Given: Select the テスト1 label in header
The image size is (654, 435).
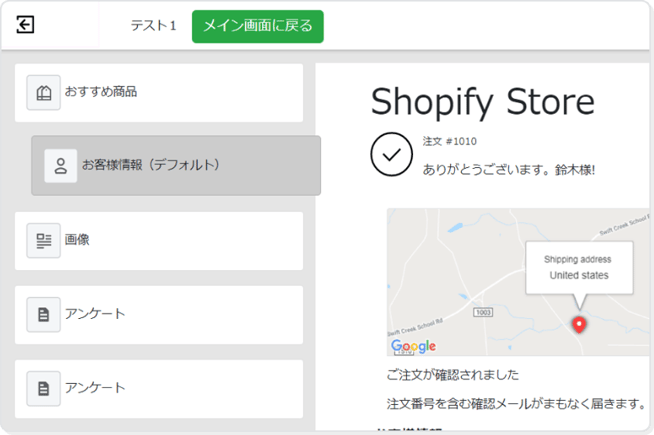Looking at the screenshot, I should click(153, 26).
